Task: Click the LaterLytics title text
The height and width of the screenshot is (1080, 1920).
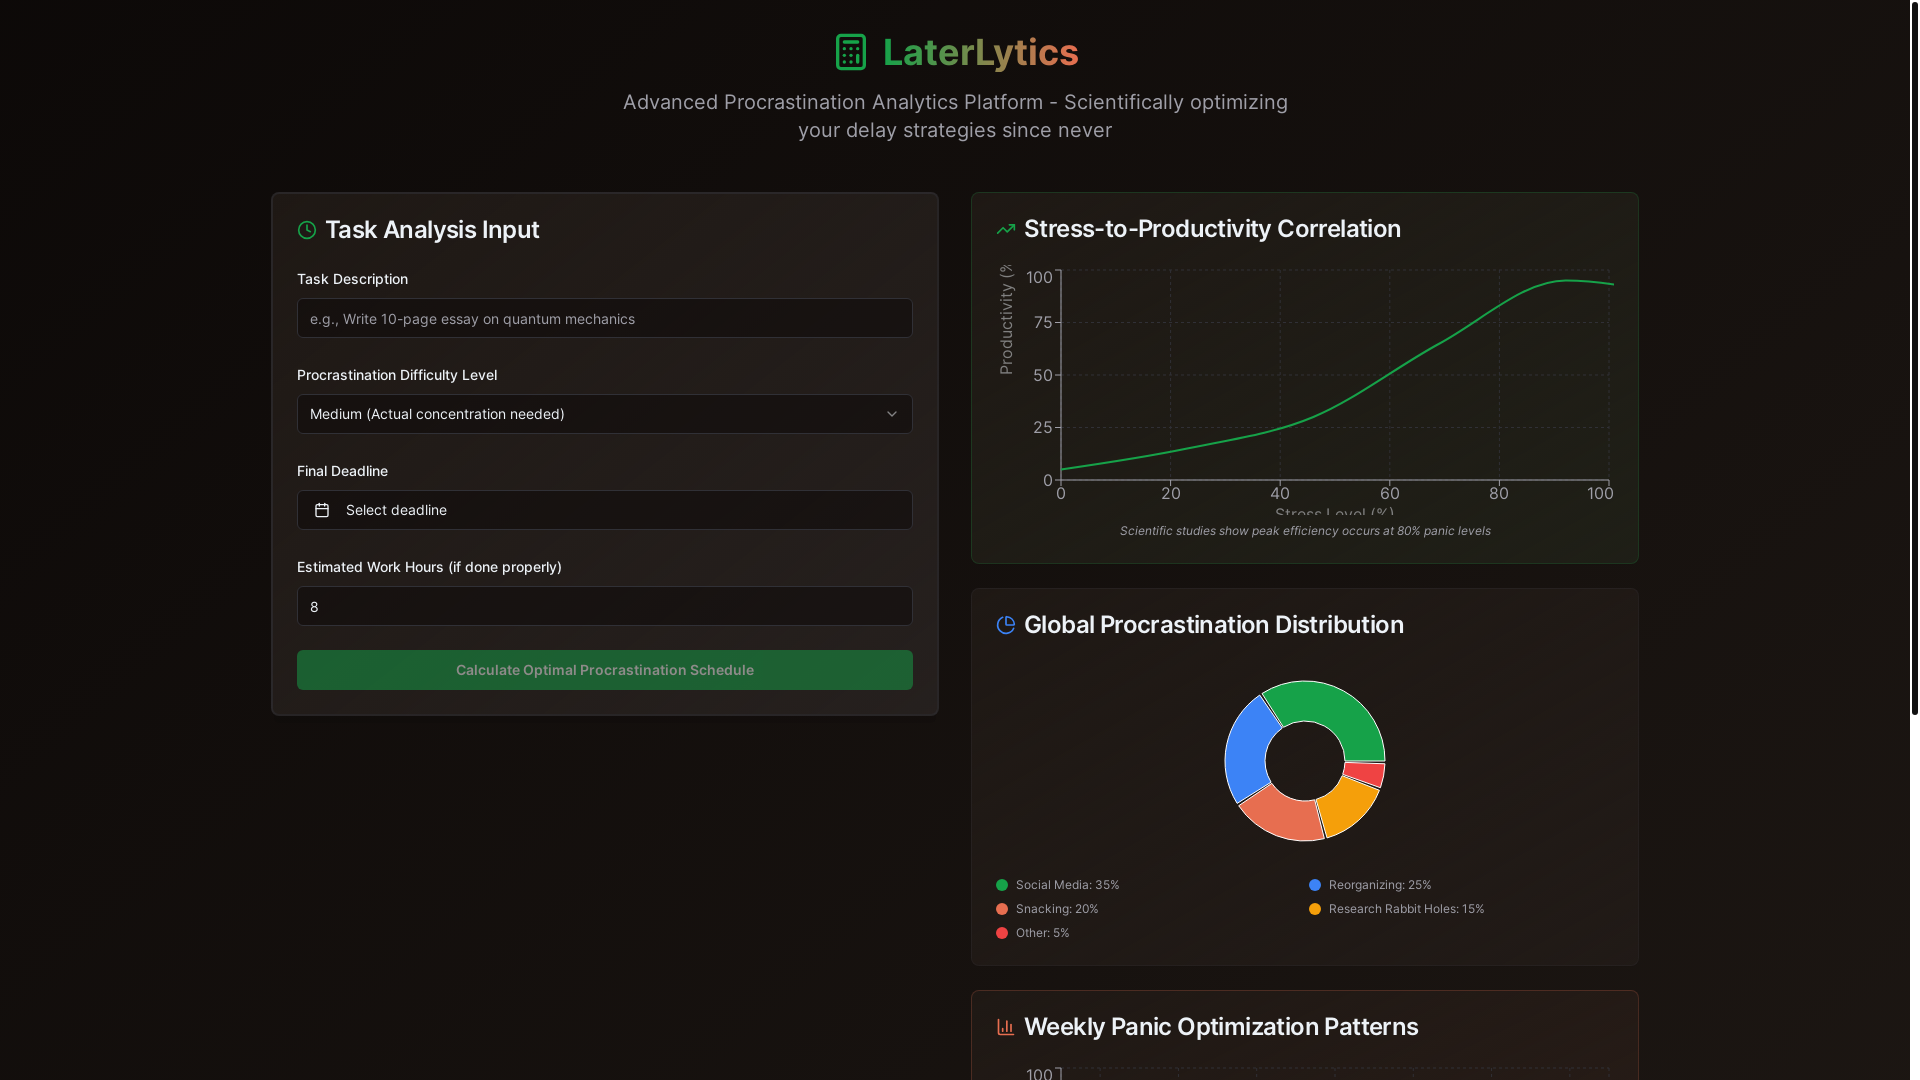Action: pyautogui.click(x=980, y=52)
